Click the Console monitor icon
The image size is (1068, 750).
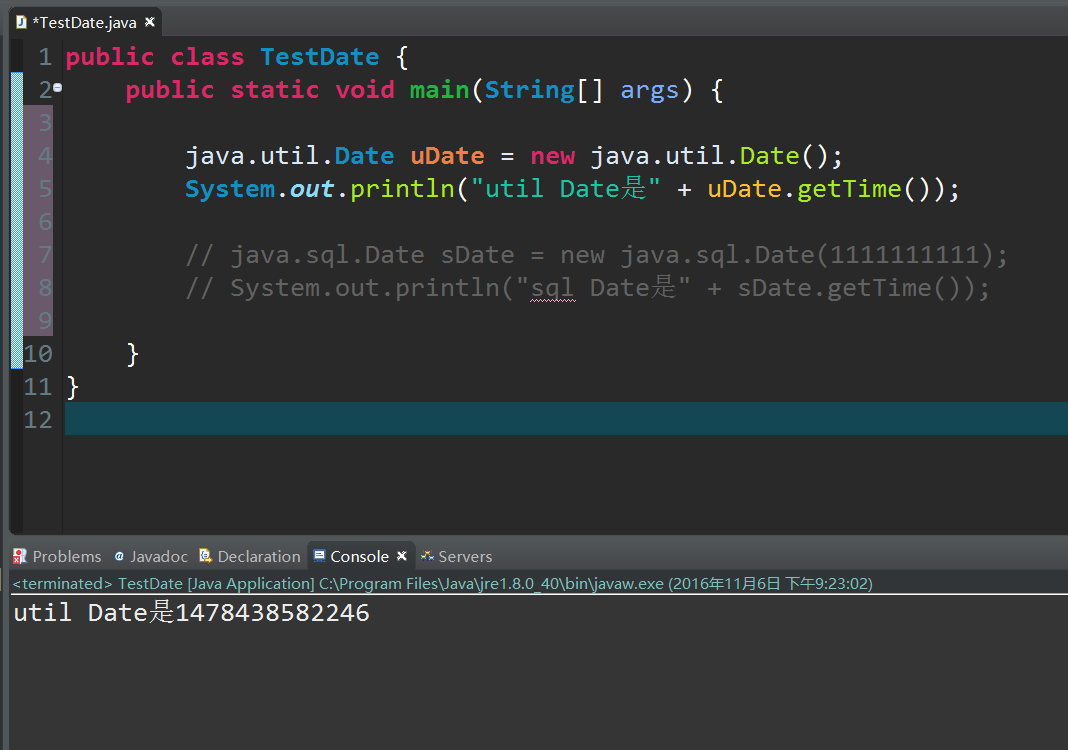coord(319,556)
